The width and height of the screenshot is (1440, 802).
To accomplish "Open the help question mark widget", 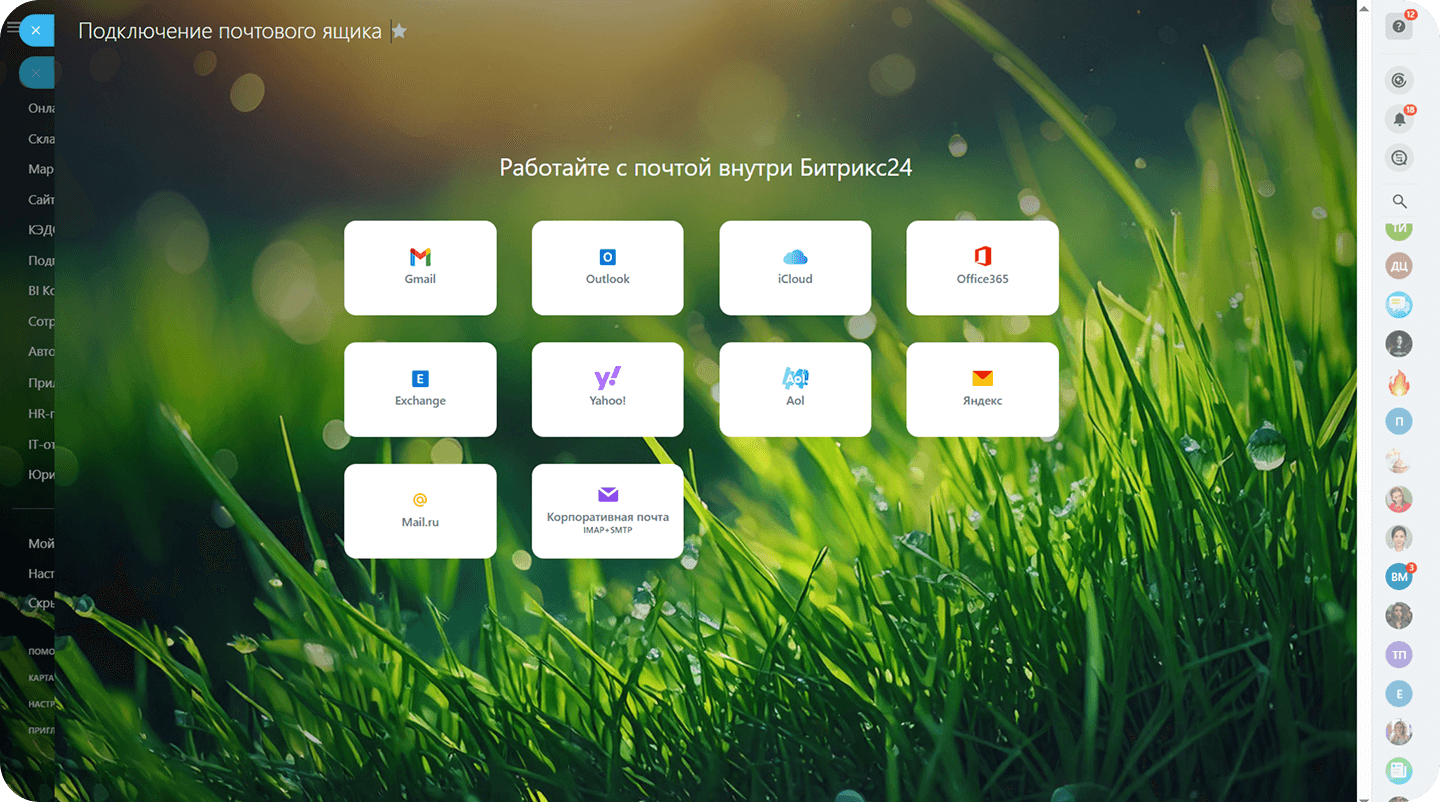I will click(1399, 27).
